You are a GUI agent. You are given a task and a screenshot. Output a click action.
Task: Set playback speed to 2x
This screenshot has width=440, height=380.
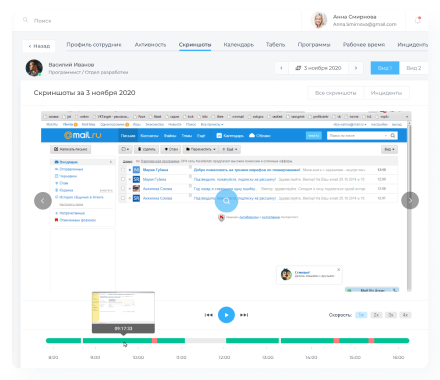point(376,315)
